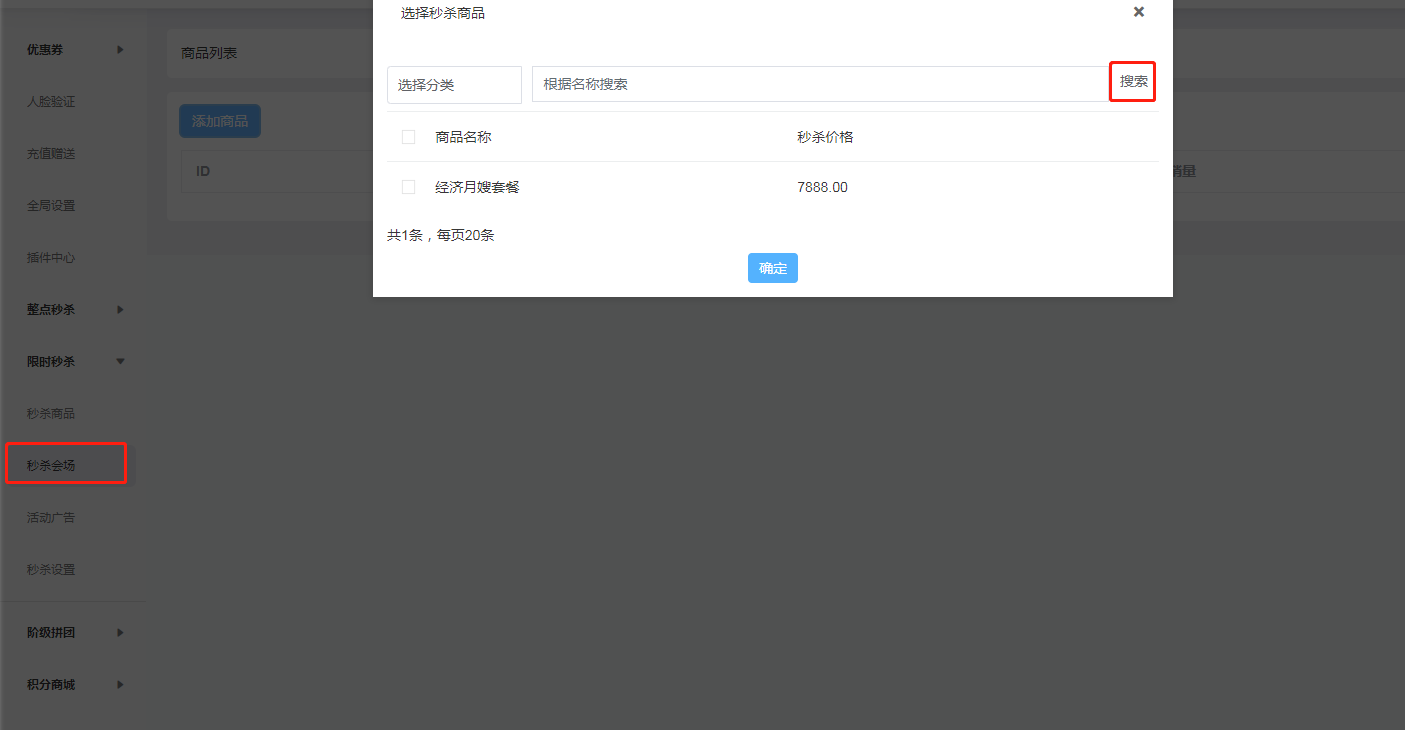Click the price 7888.00
This screenshot has height=730, width=1405.
click(x=822, y=187)
